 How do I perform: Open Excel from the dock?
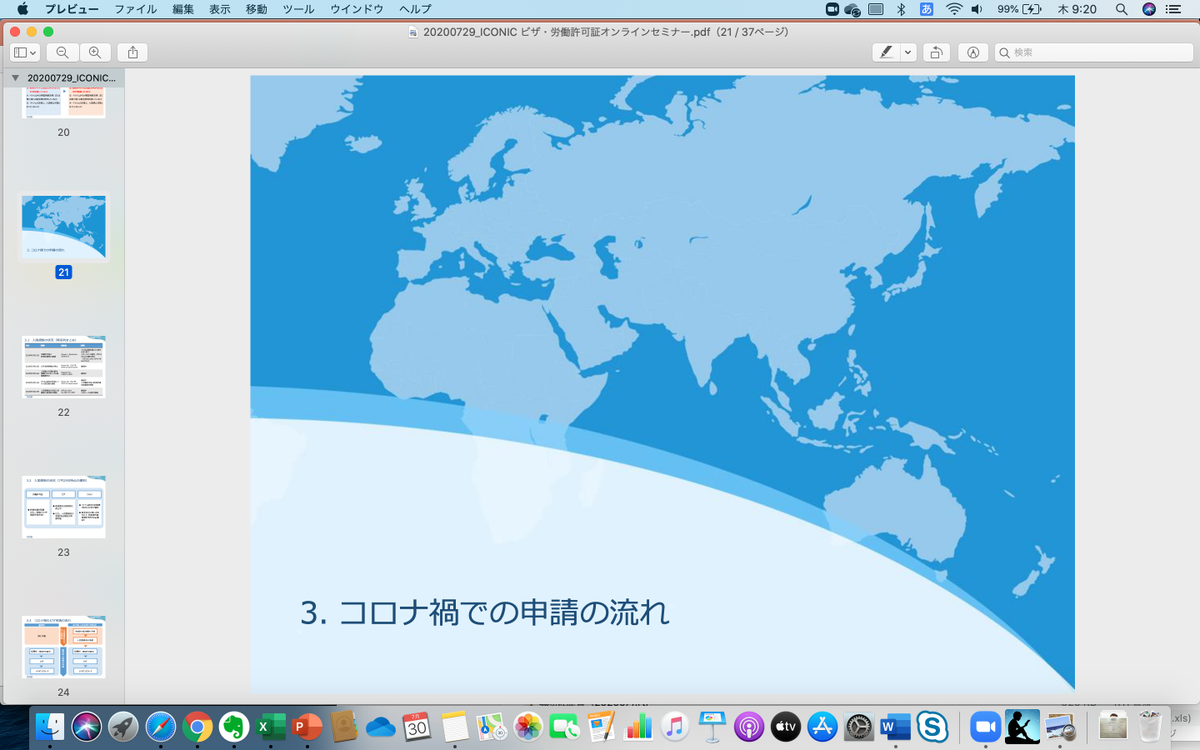tap(271, 726)
